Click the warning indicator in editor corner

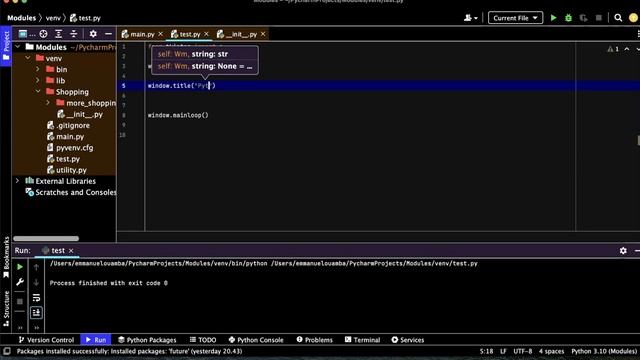(x=613, y=49)
